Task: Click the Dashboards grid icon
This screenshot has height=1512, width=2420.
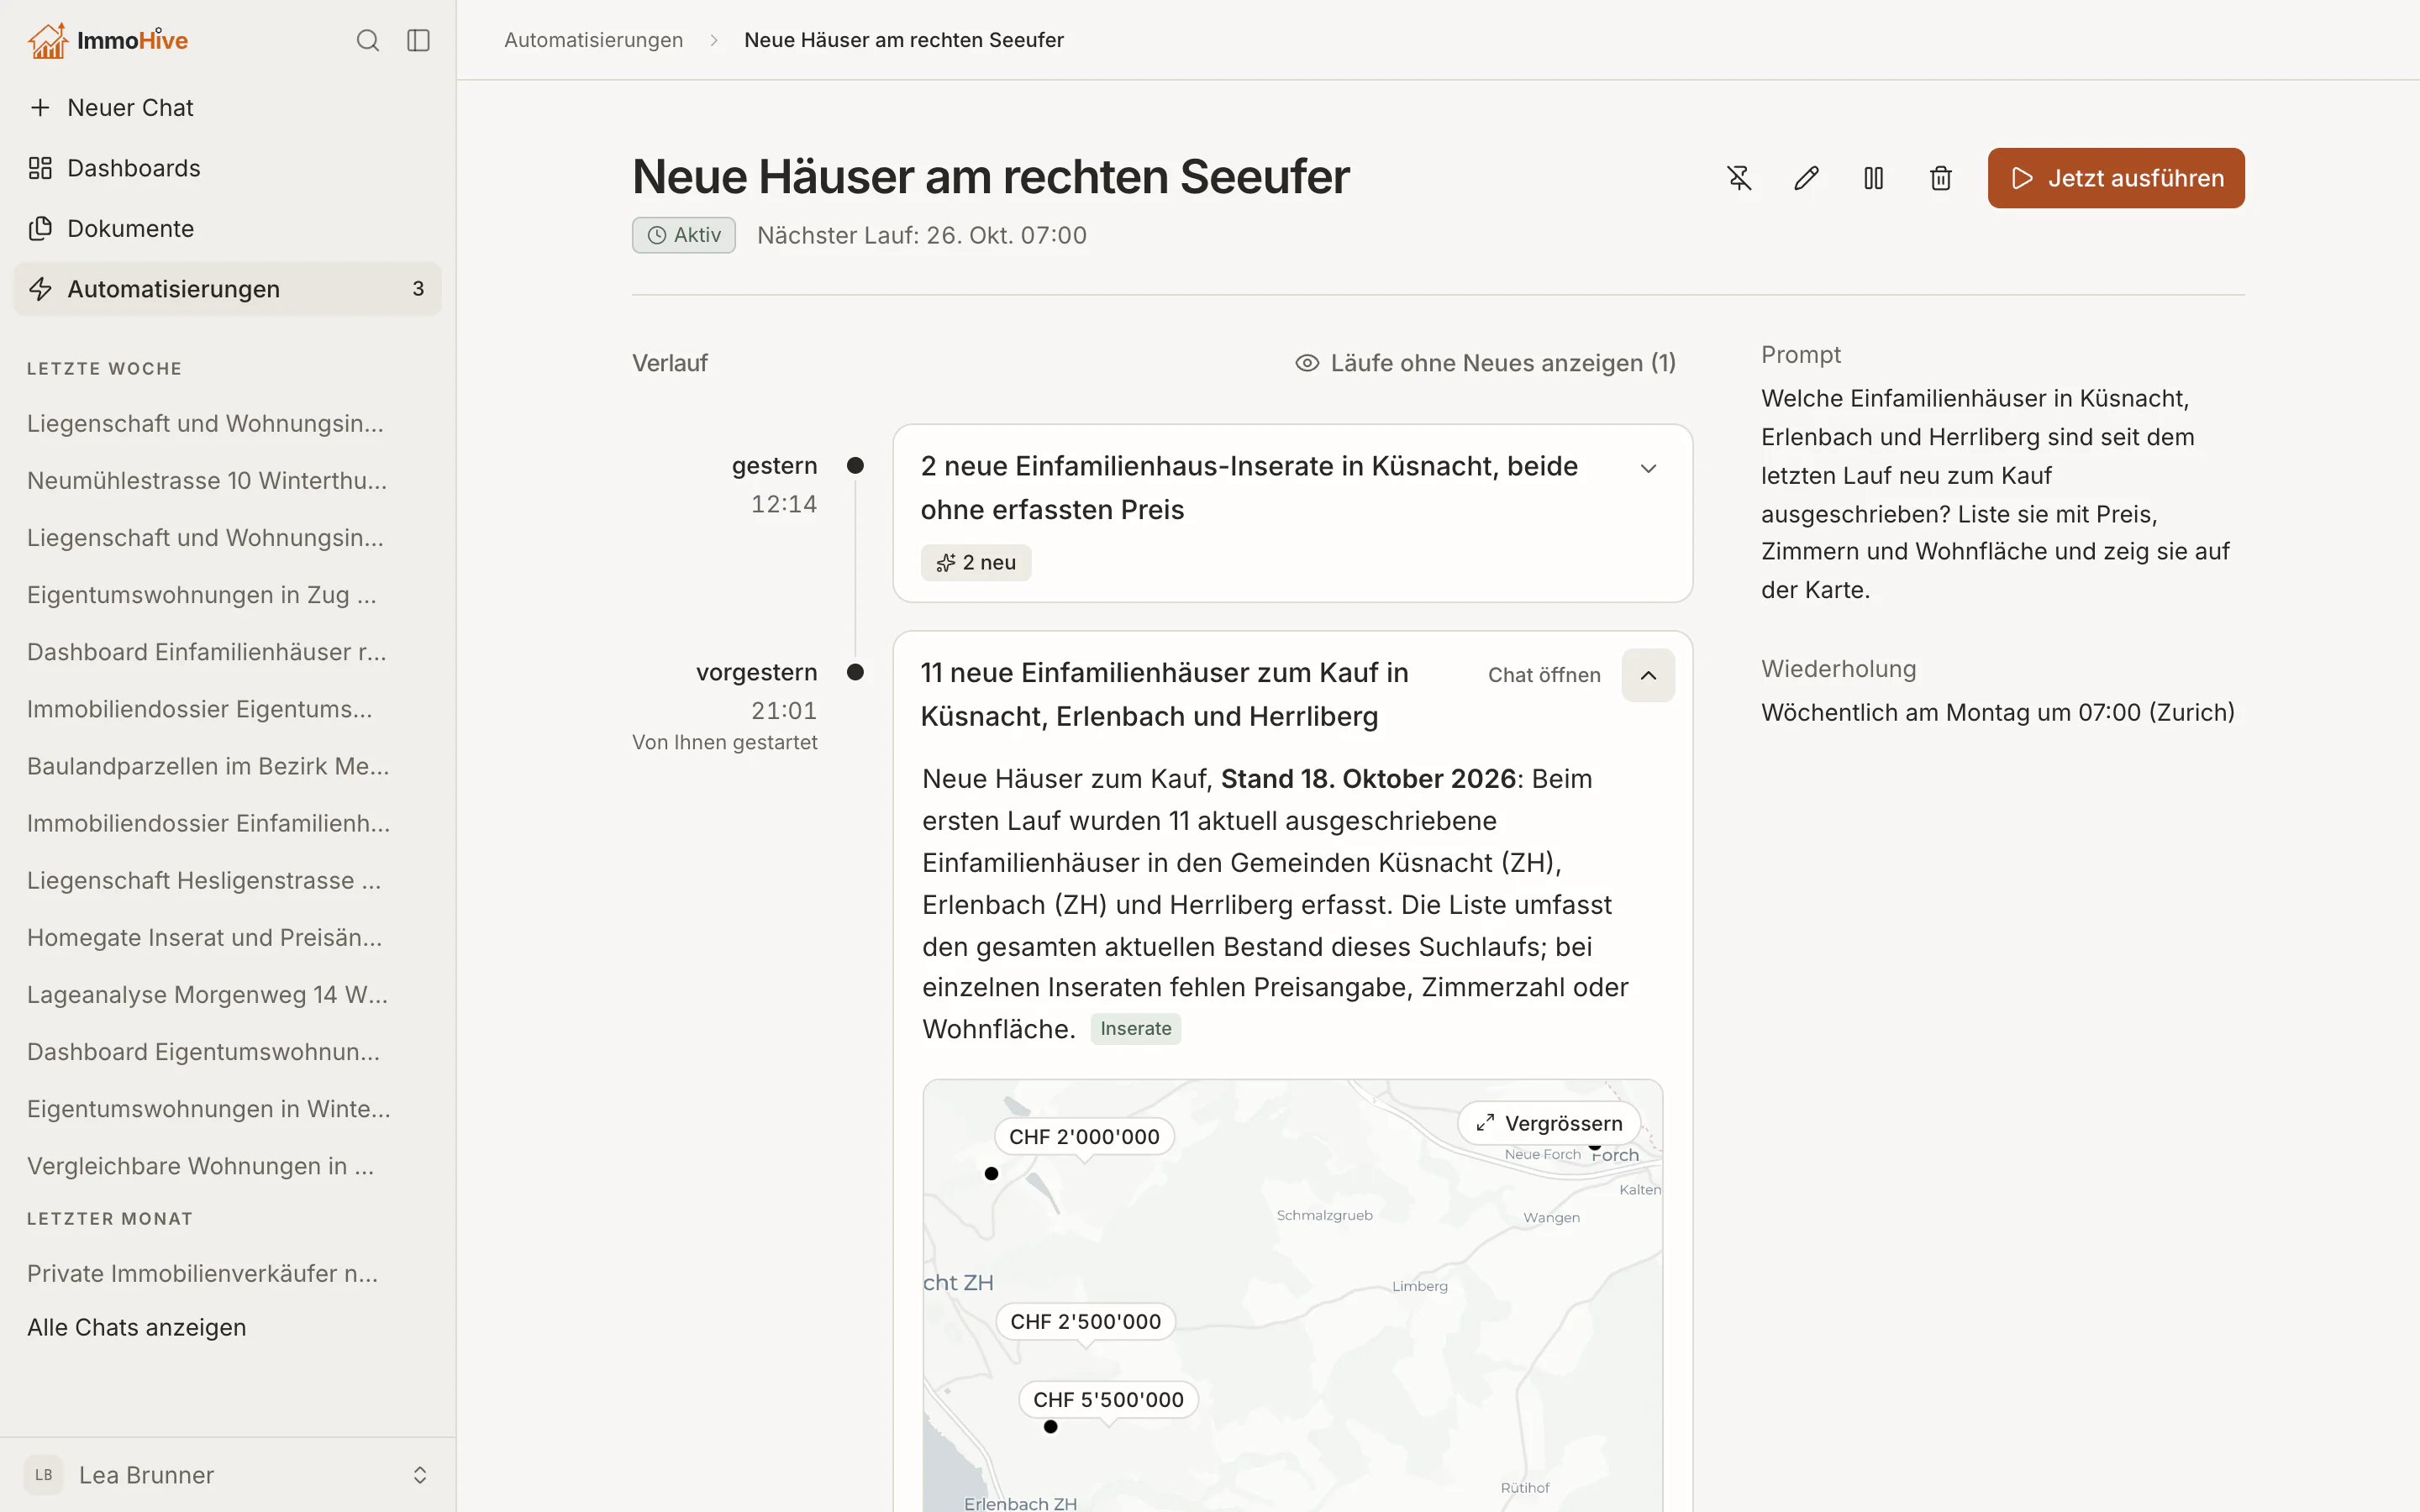Action: click(x=40, y=168)
